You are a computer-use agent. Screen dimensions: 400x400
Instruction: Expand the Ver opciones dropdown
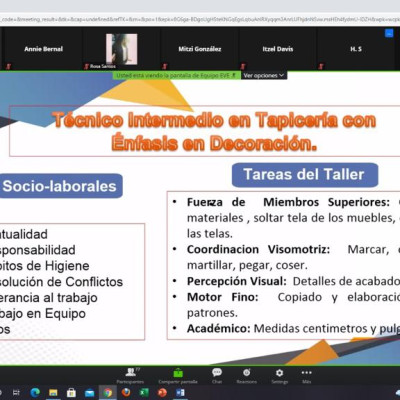tap(264, 76)
